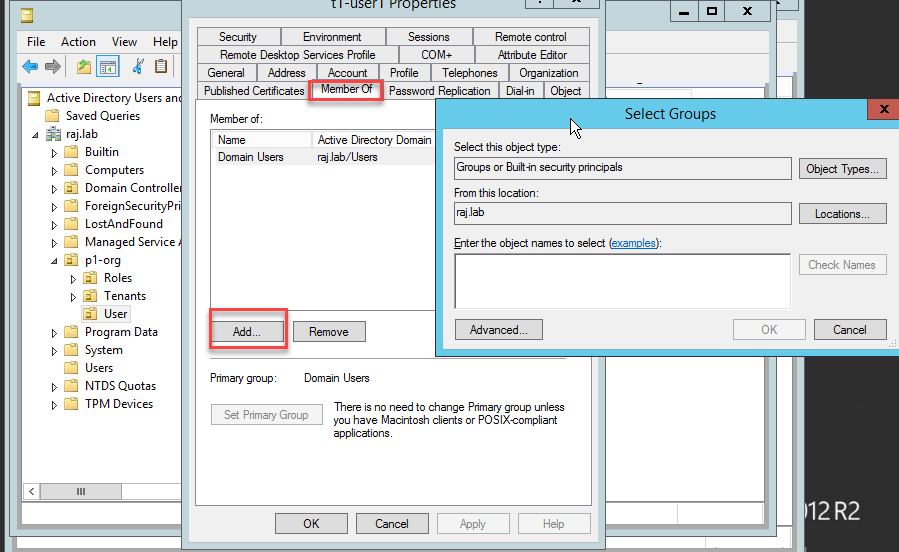
Task: Click the Back arrow toolbar icon
Action: (x=30, y=66)
